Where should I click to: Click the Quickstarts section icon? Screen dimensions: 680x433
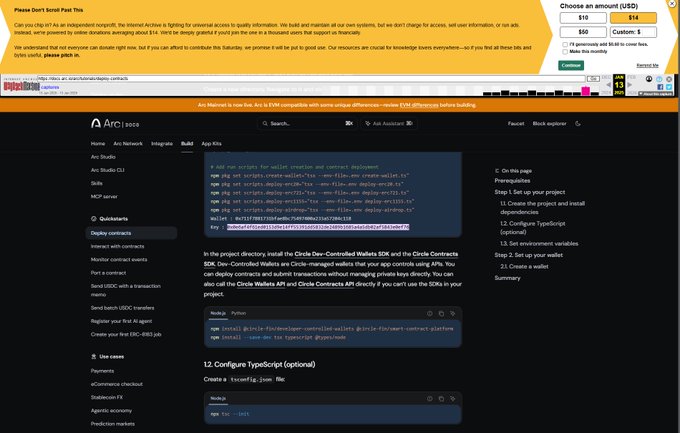click(x=94, y=219)
